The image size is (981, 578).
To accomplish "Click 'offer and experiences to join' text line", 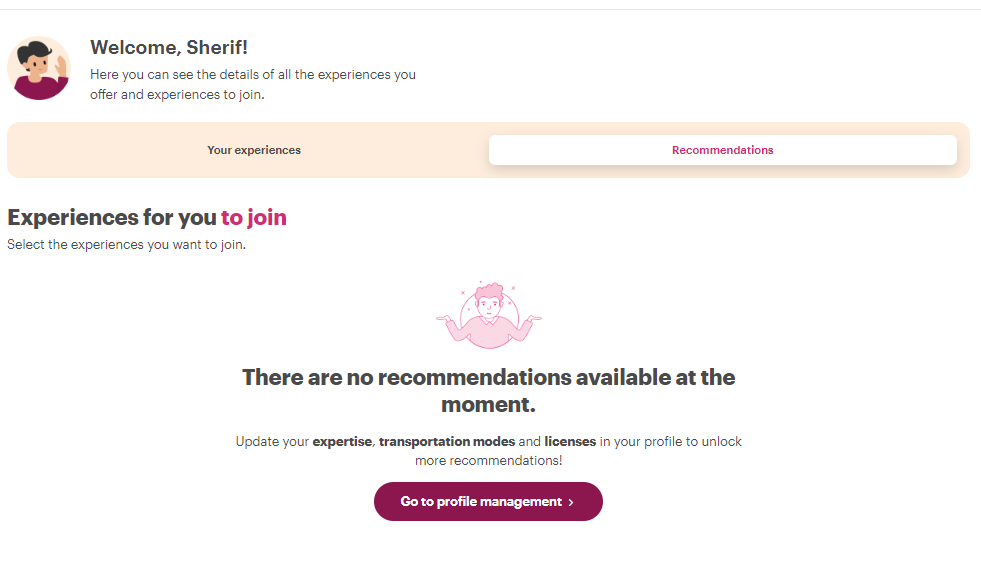I will [177, 94].
